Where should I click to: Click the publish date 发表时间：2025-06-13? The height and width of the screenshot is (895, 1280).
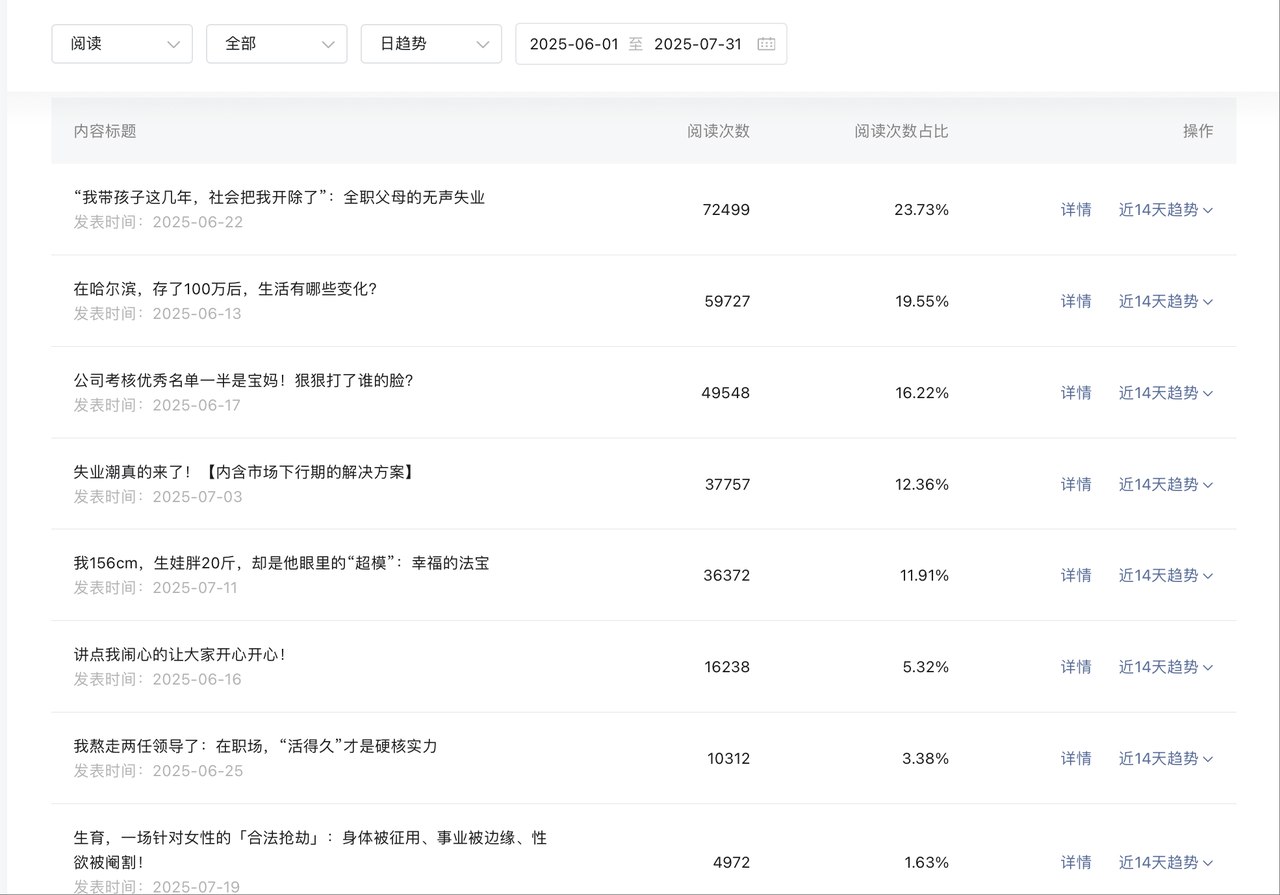[x=158, y=314]
